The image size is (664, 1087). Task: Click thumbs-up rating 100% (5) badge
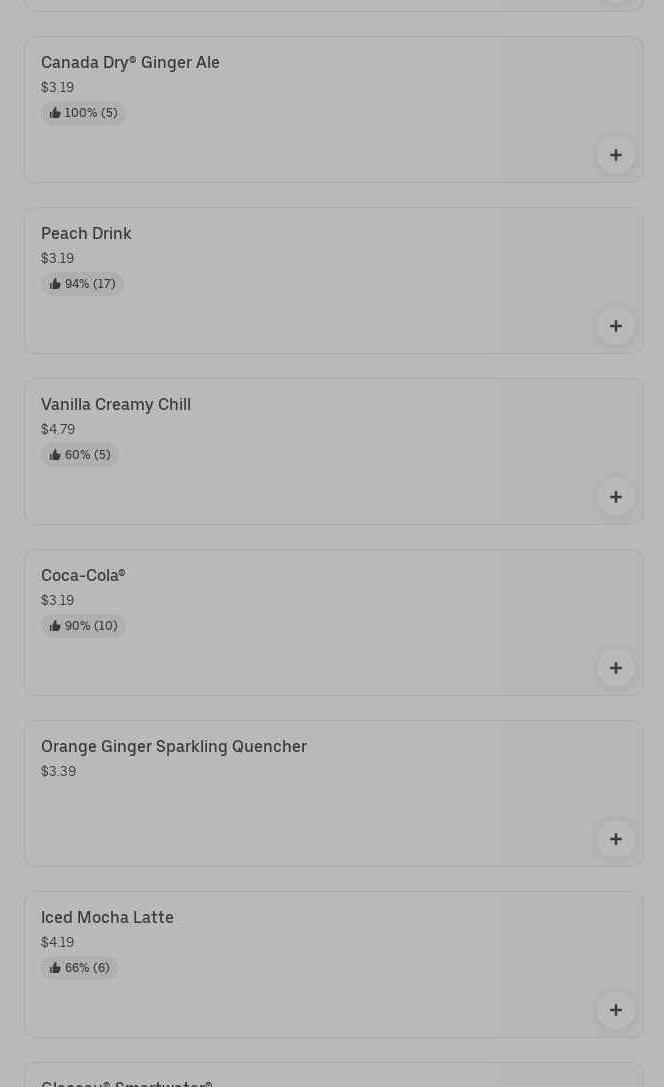click(x=83, y=113)
